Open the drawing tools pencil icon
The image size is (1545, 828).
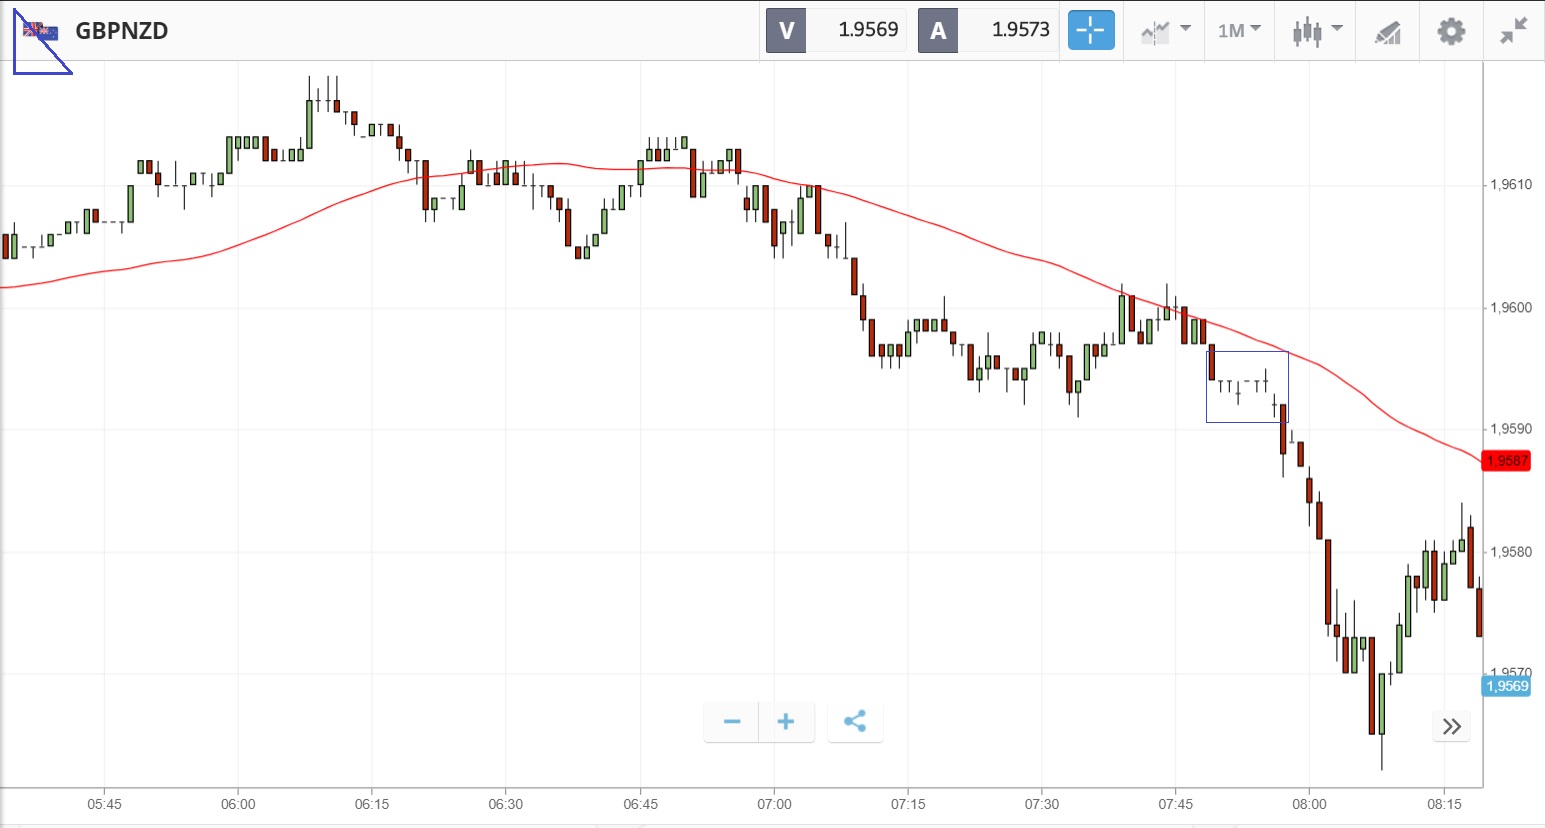click(x=1388, y=32)
